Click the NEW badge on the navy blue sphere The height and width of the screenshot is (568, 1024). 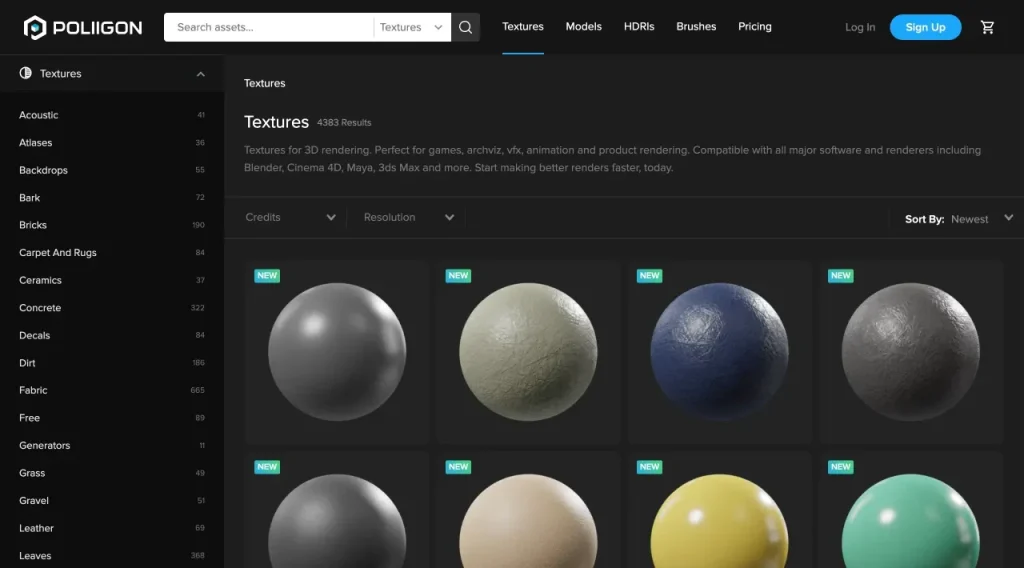tap(650, 276)
